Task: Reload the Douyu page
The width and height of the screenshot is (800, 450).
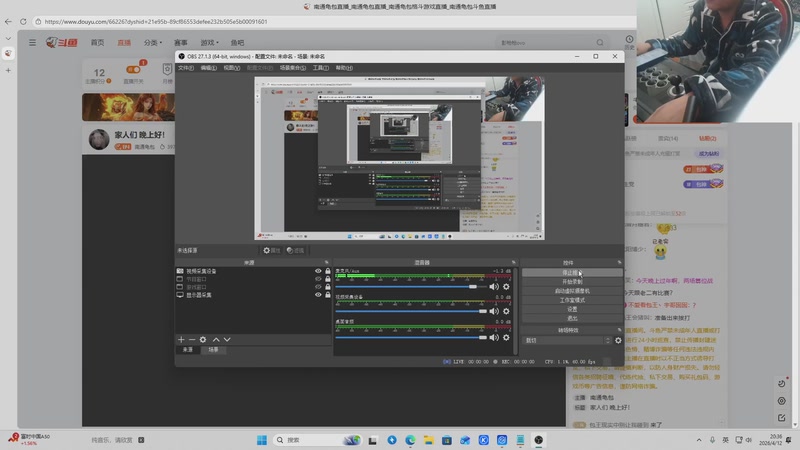Action: point(23,21)
